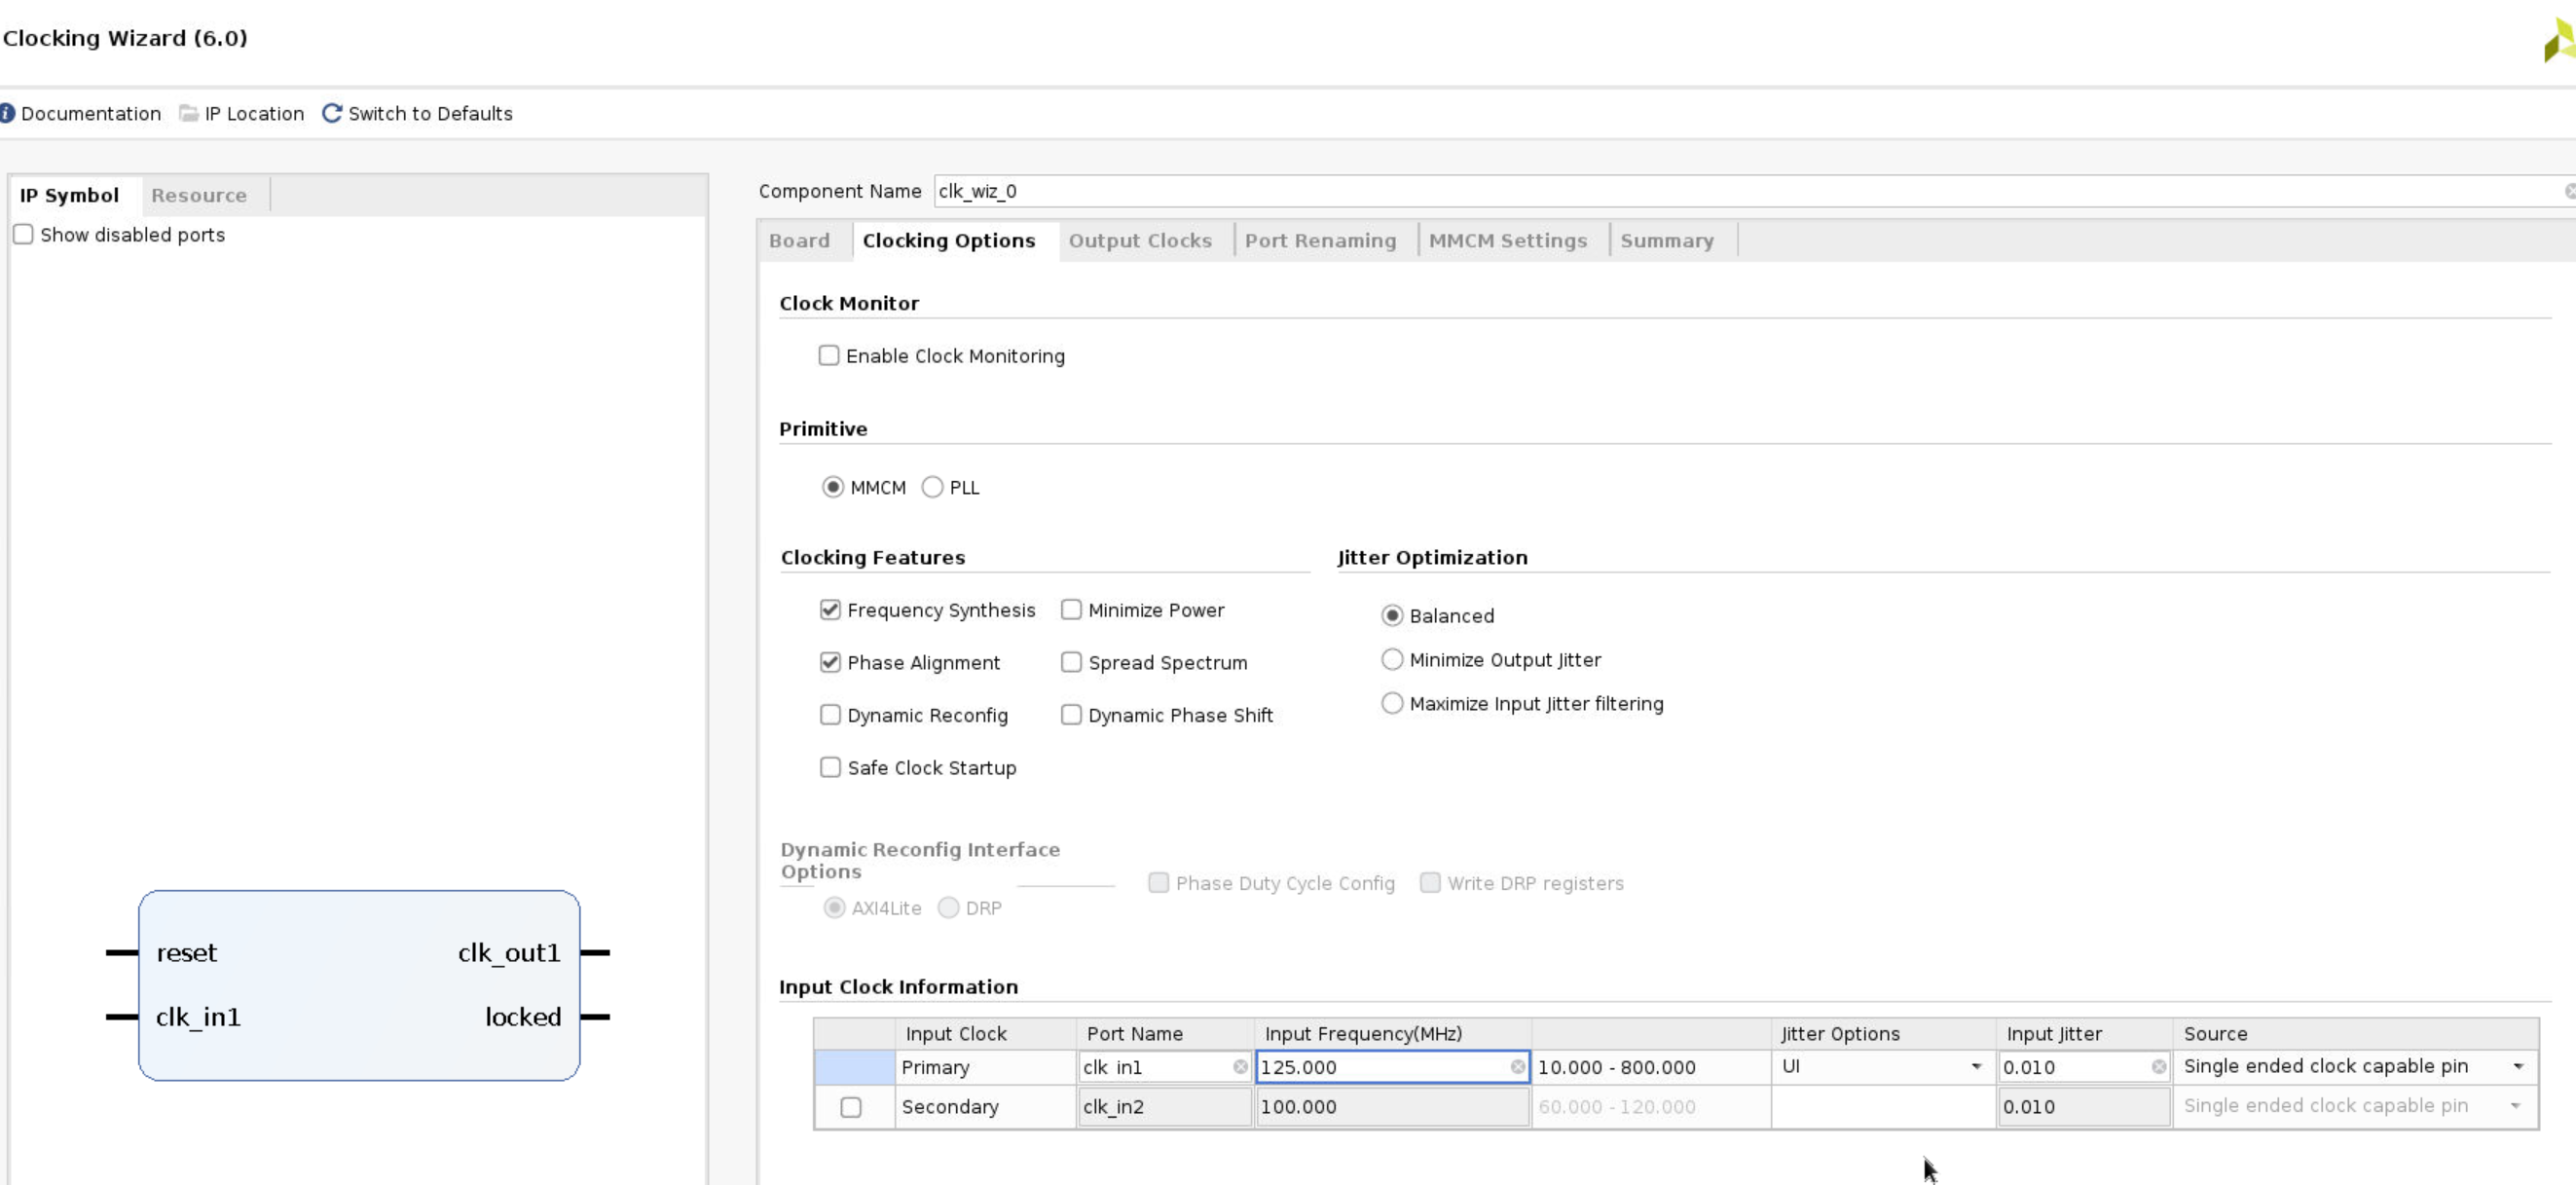This screenshot has width=2576, height=1185.
Task: Click the secondary 100.000 frequency field
Action: coord(1392,1107)
